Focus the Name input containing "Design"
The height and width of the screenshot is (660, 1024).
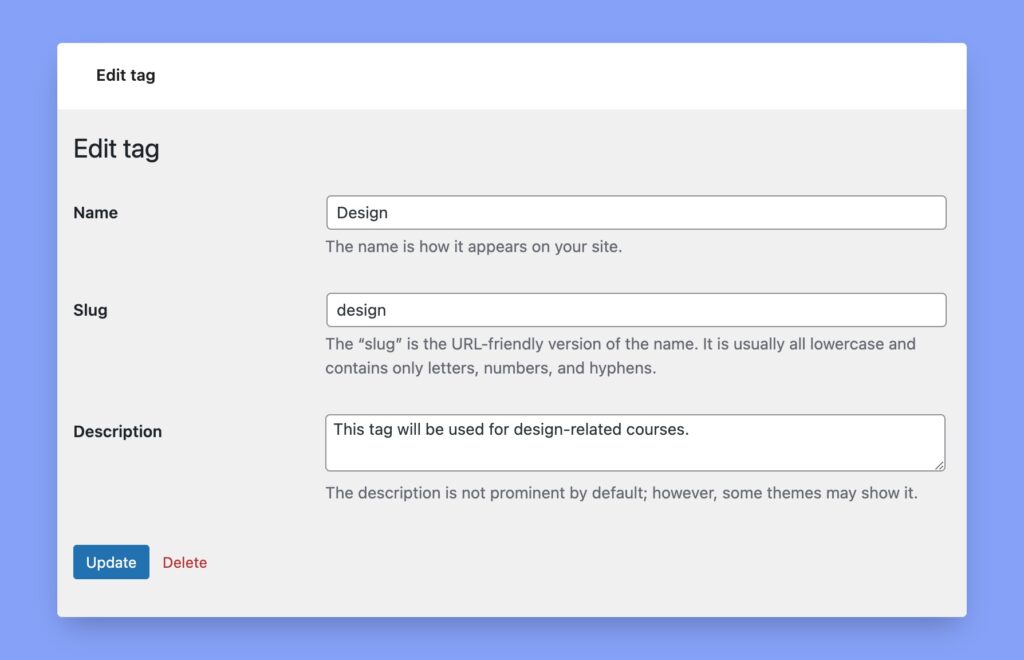point(636,213)
